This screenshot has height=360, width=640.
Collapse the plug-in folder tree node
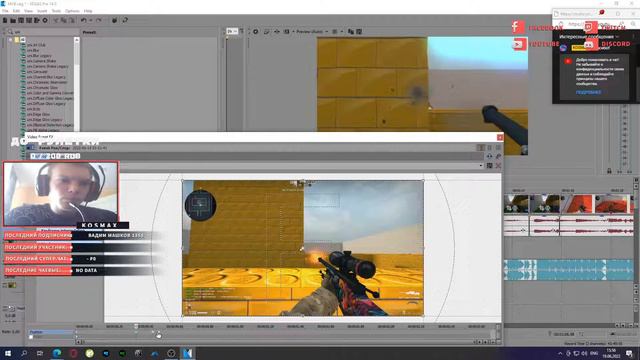click(x=11, y=40)
